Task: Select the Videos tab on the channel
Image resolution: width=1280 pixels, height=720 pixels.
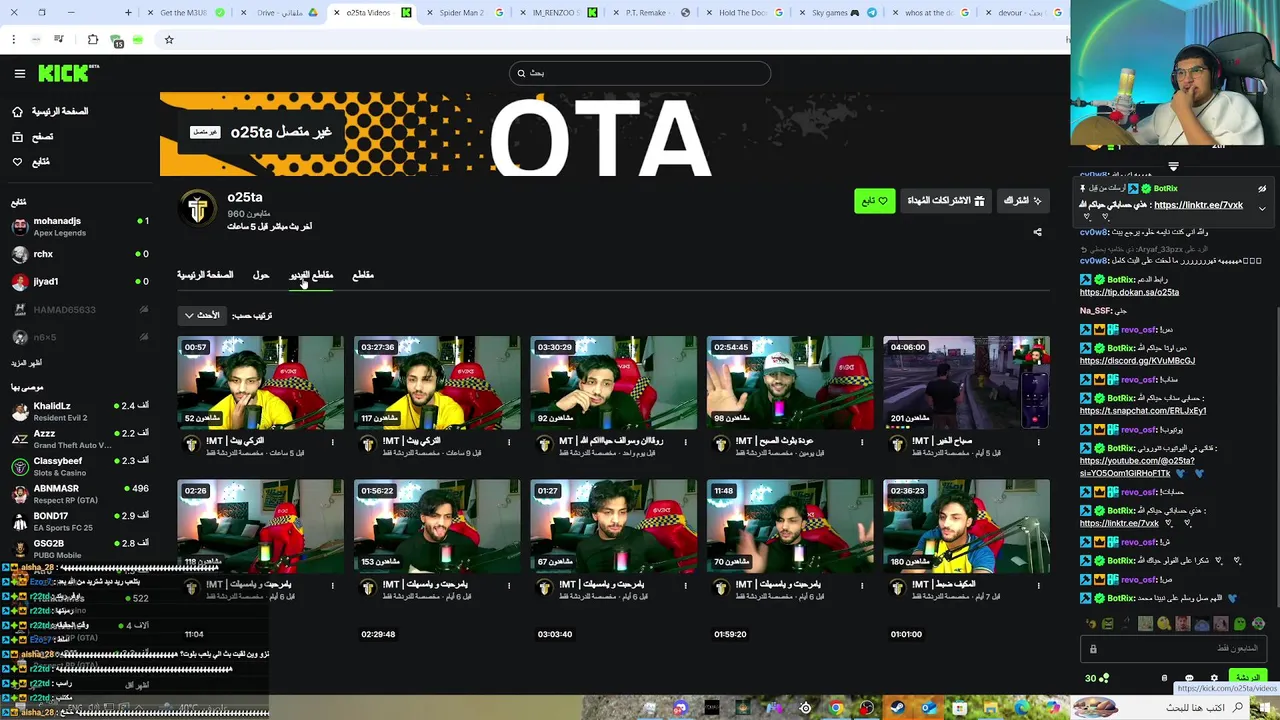Action: pyautogui.click(x=311, y=275)
